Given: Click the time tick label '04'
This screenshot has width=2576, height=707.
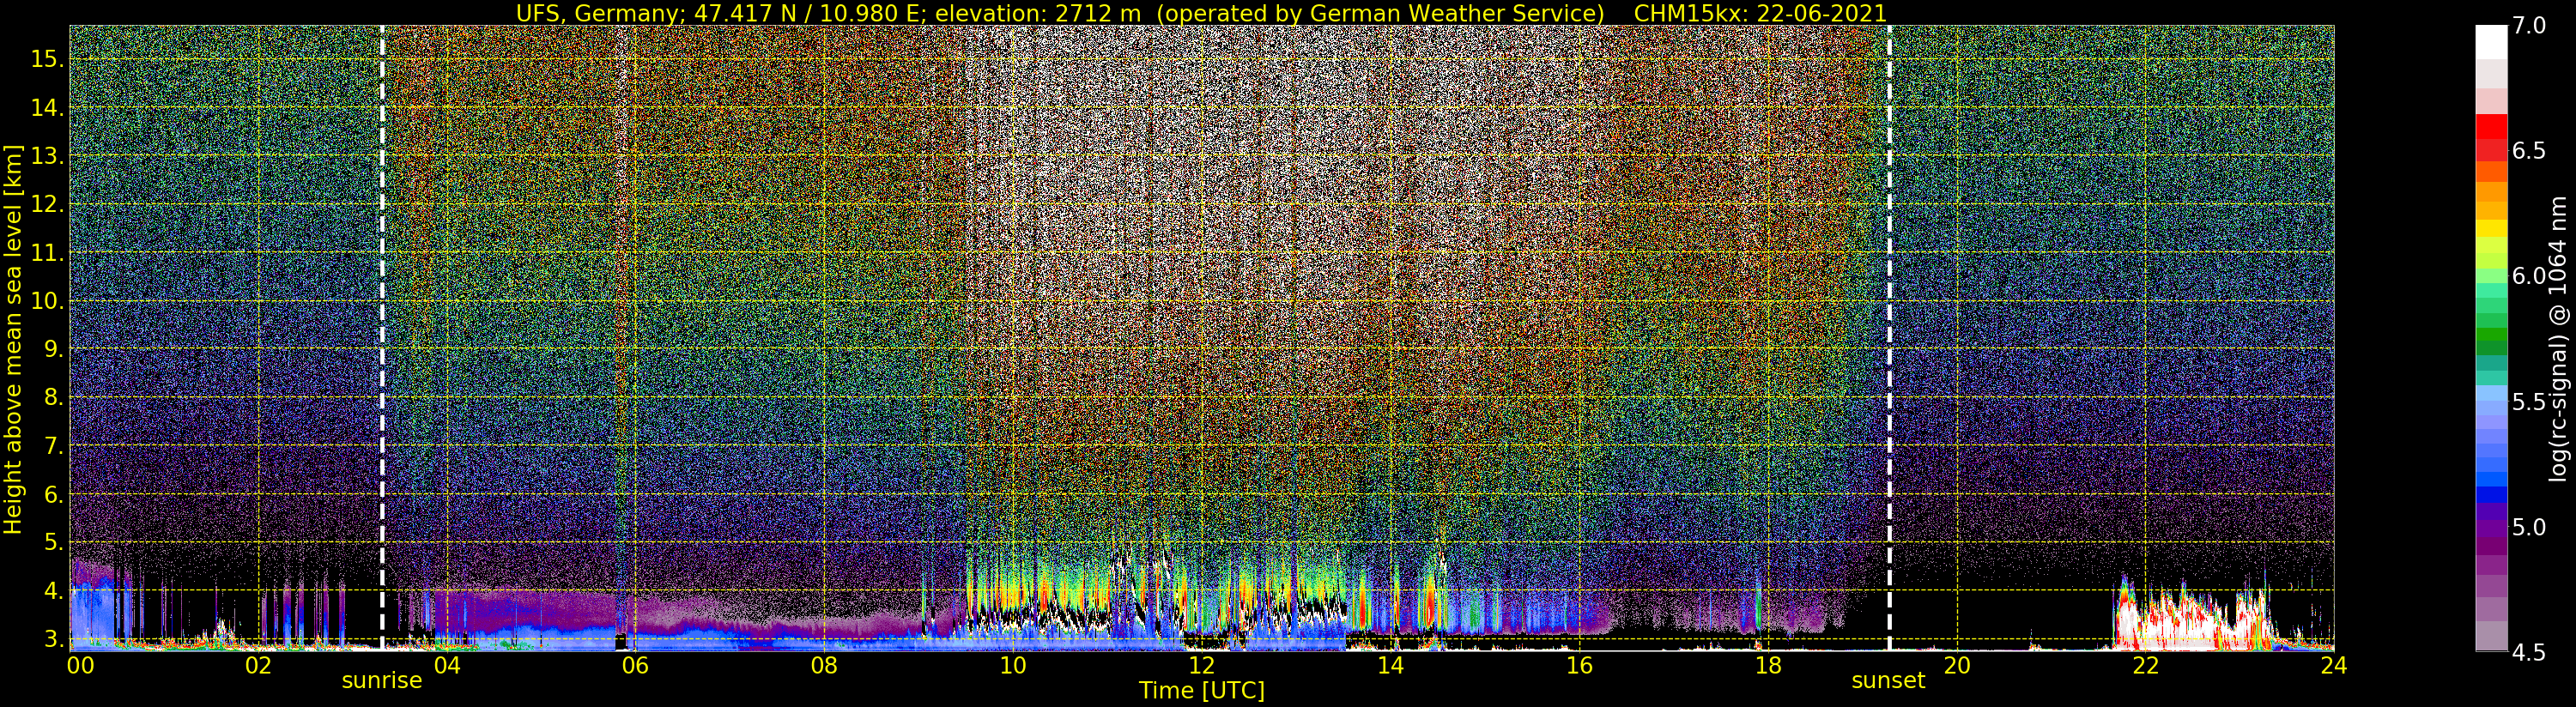Looking at the screenshot, I should coord(446,666).
